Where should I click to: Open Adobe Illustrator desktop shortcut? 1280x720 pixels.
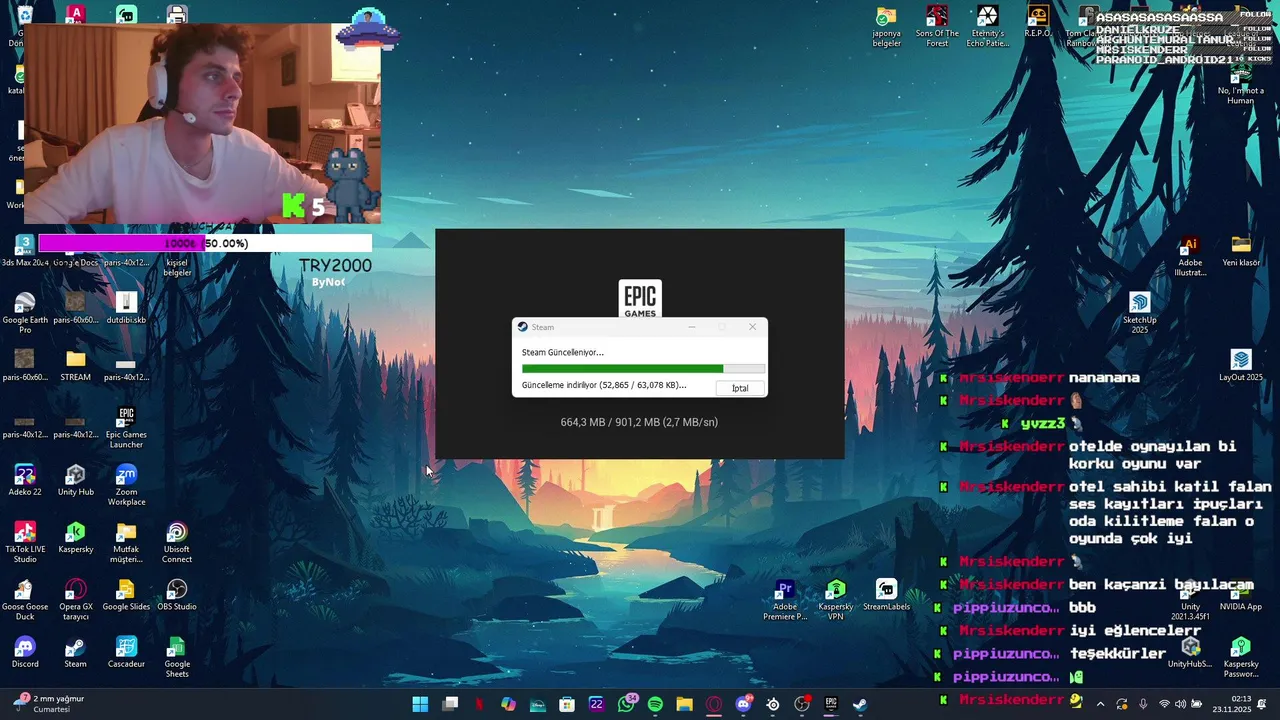tap(1190, 255)
